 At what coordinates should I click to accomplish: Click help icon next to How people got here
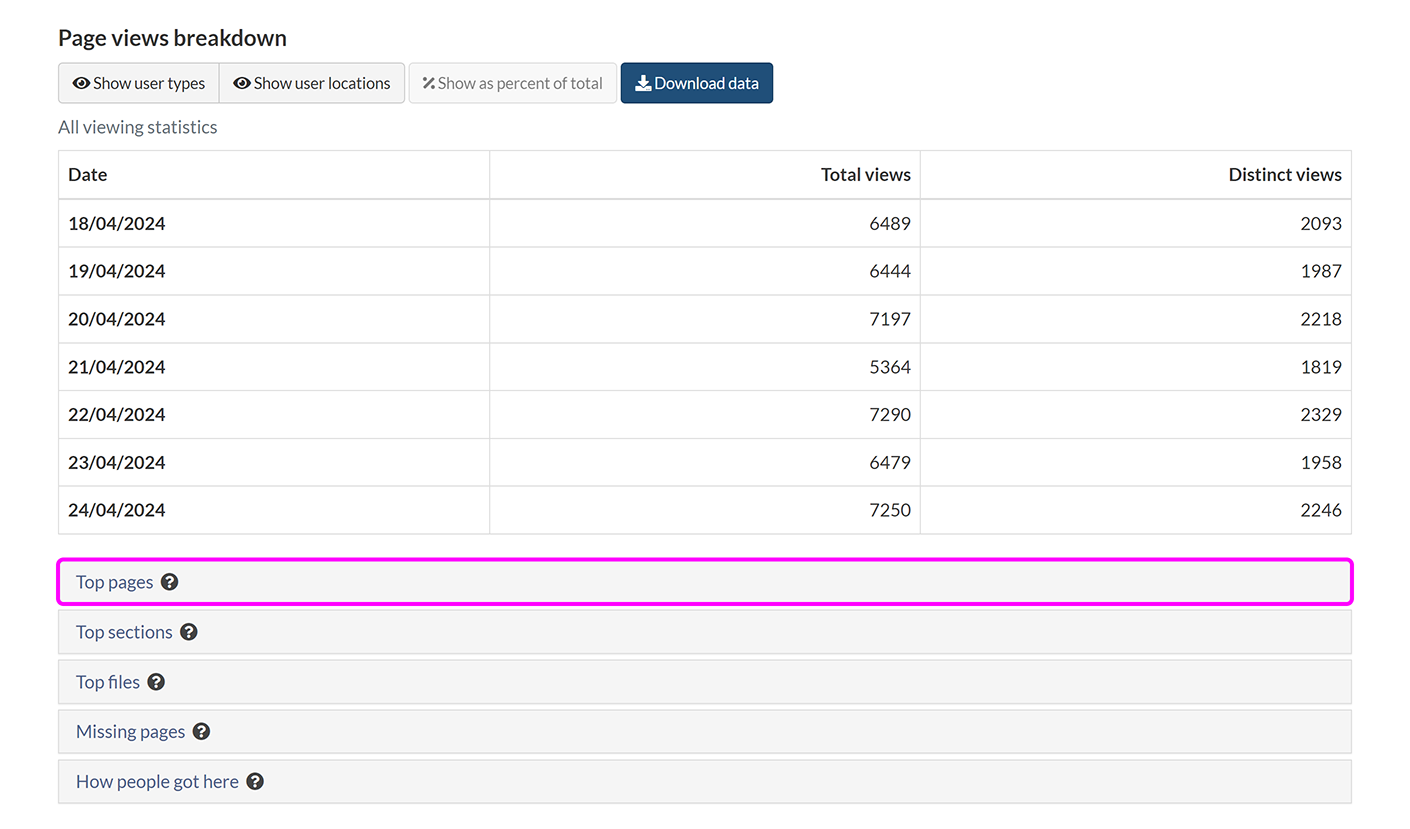[255, 782]
